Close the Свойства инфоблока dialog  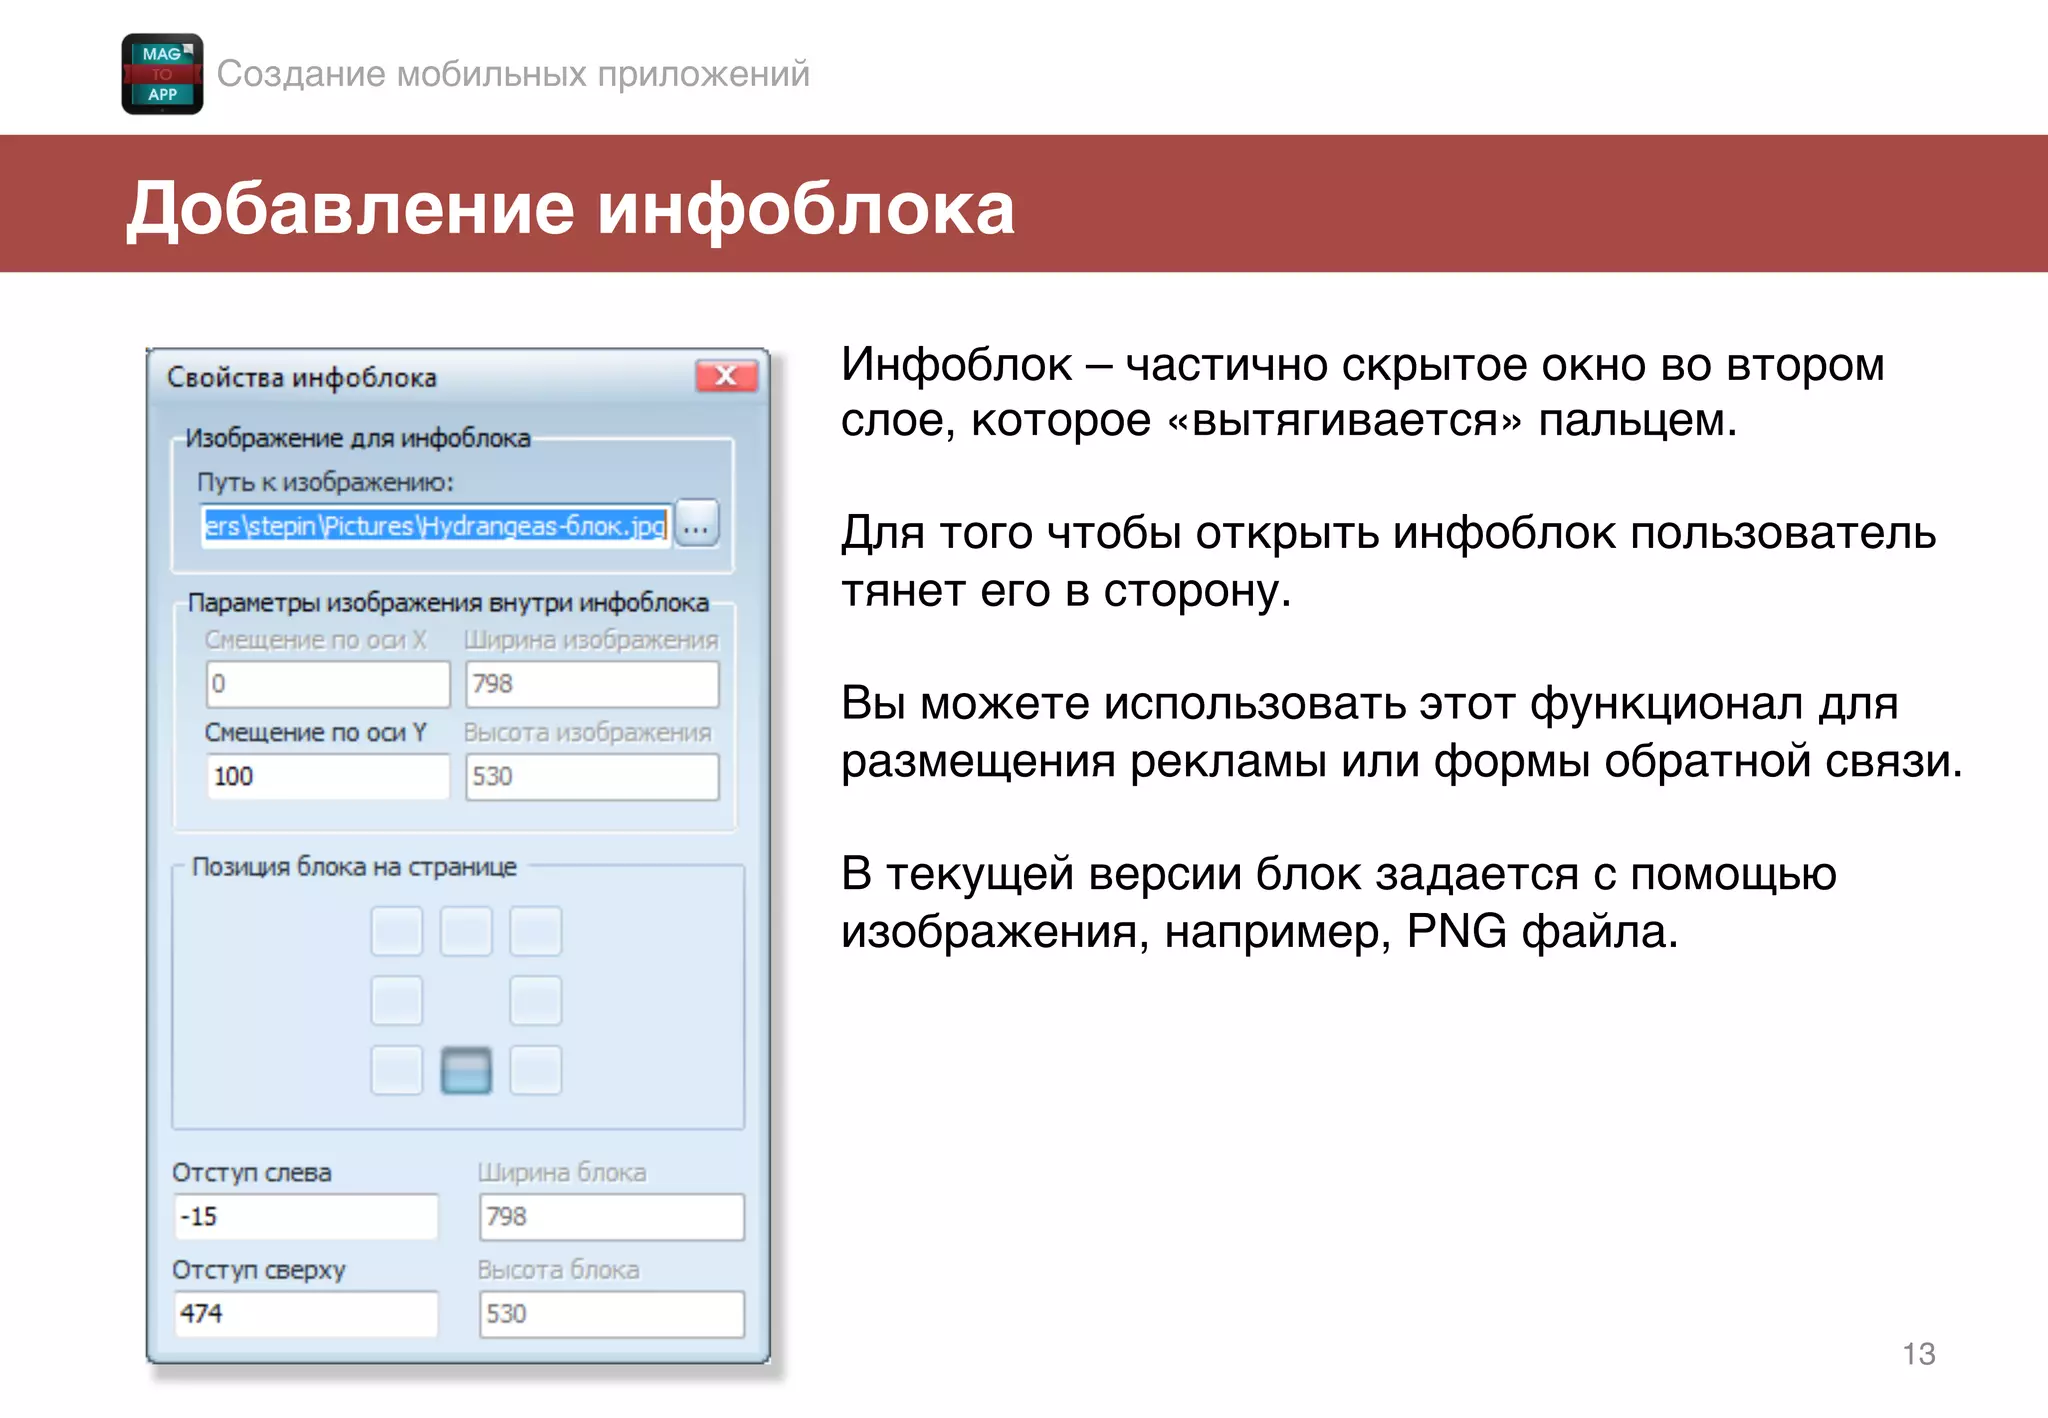pos(726,376)
